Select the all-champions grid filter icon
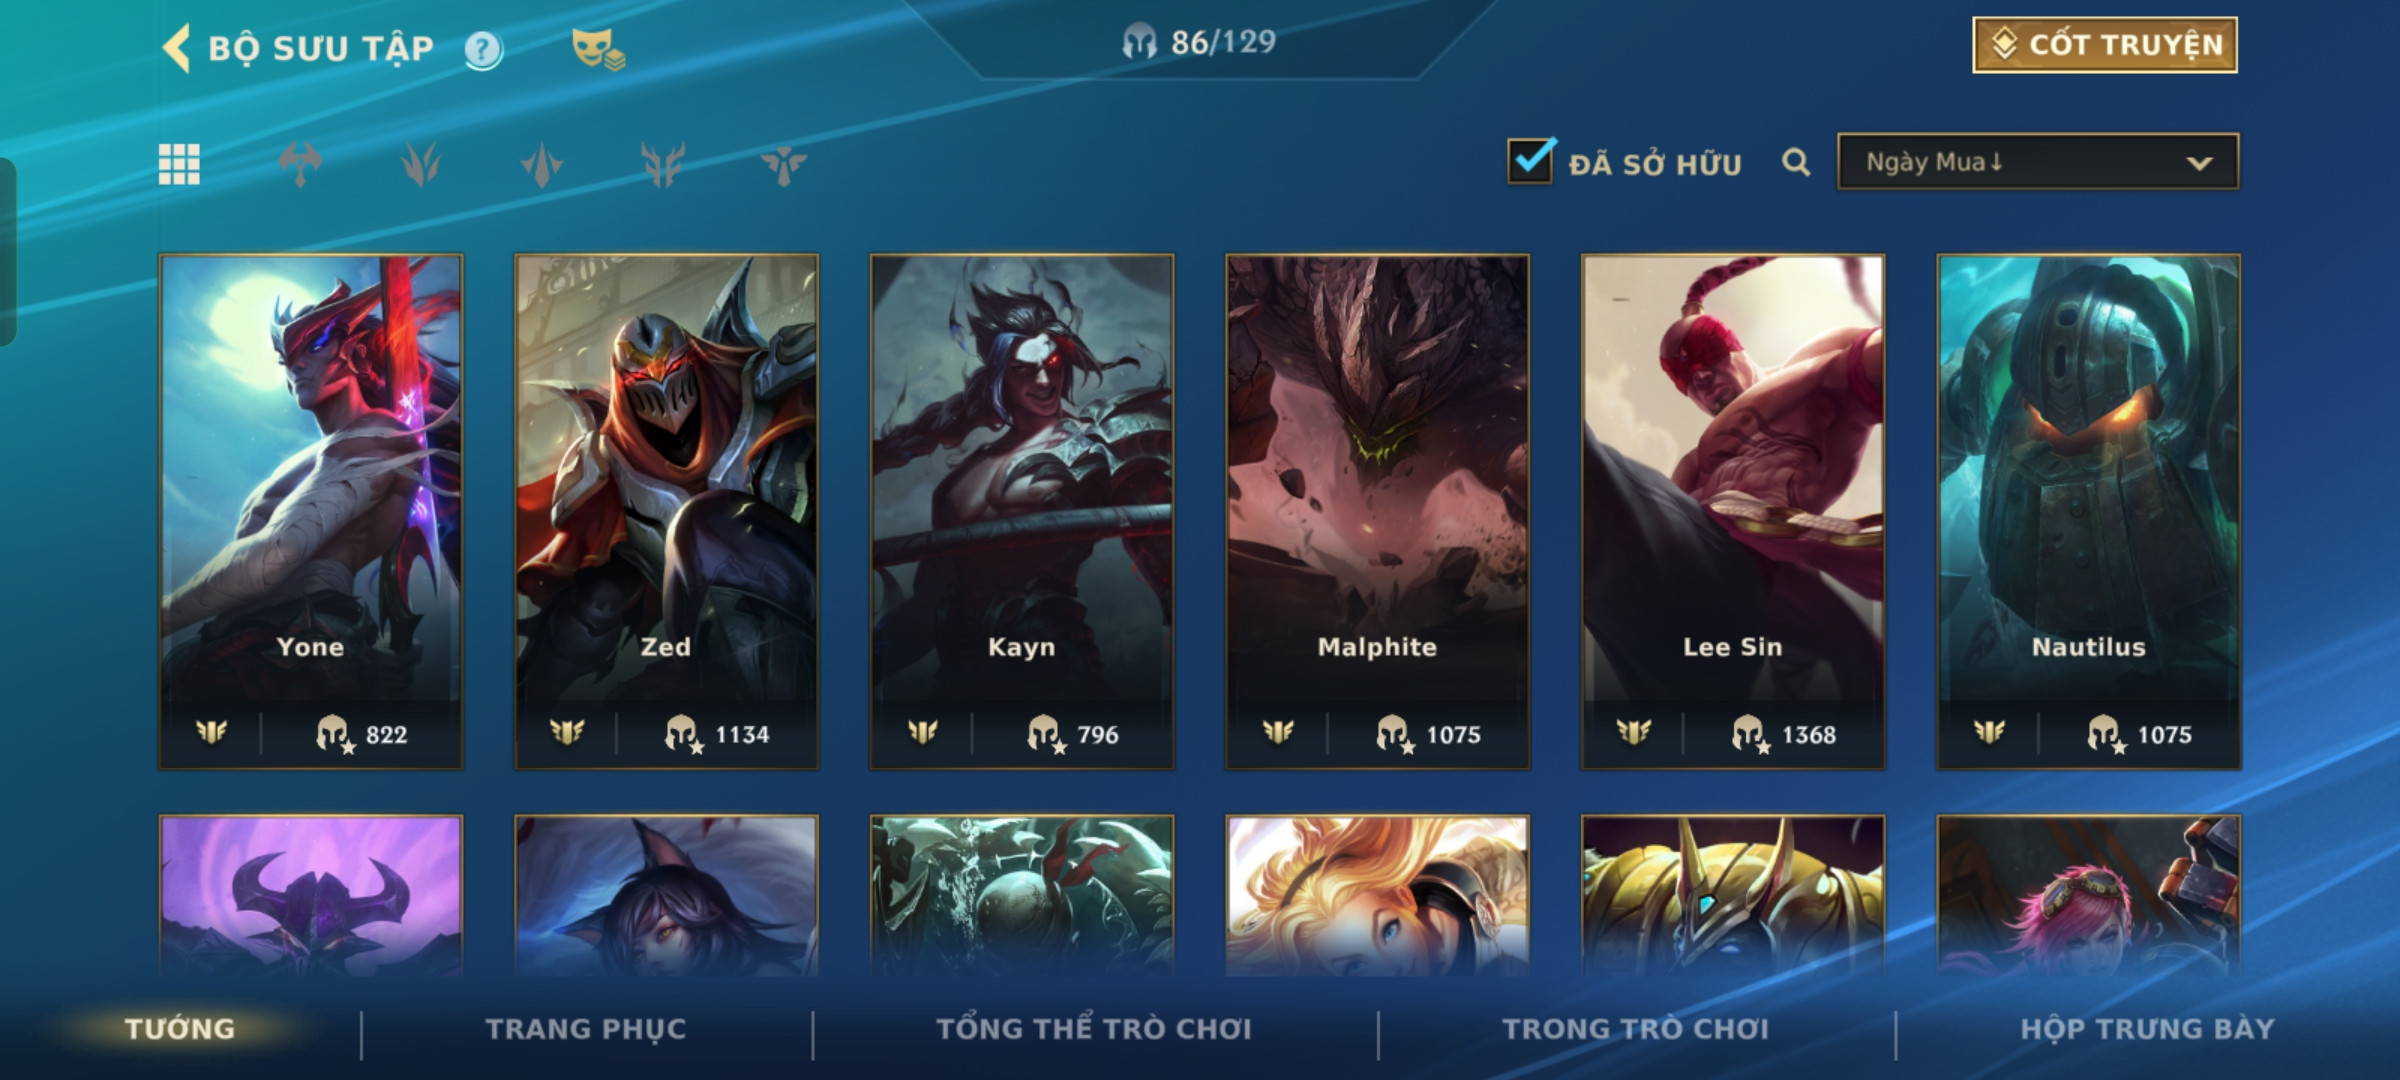The image size is (2400, 1080). coord(179,164)
